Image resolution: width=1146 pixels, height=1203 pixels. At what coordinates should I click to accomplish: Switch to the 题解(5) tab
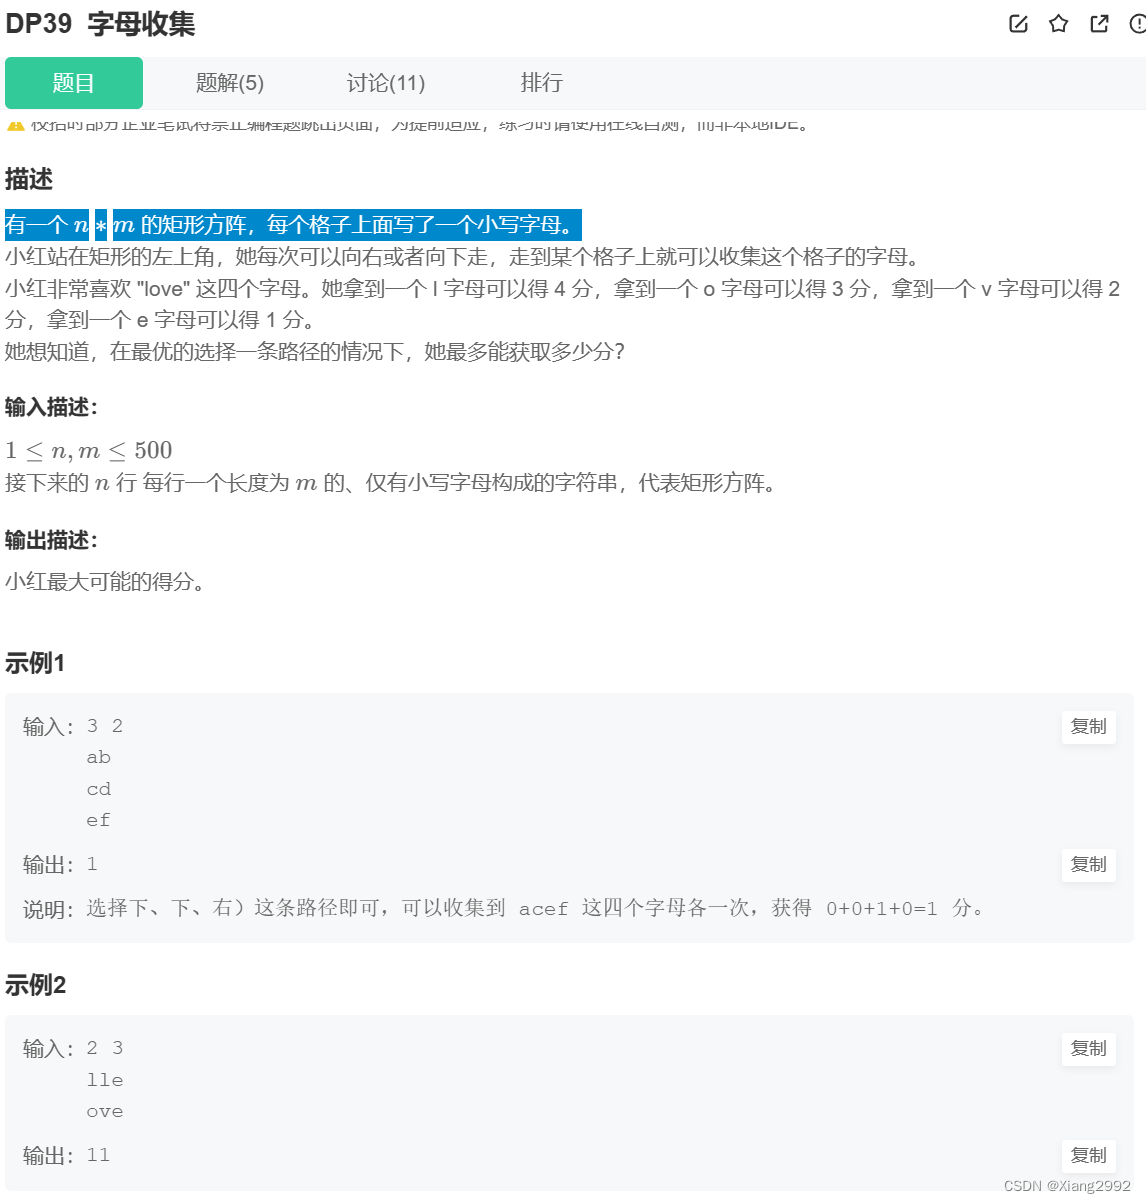pos(229,83)
